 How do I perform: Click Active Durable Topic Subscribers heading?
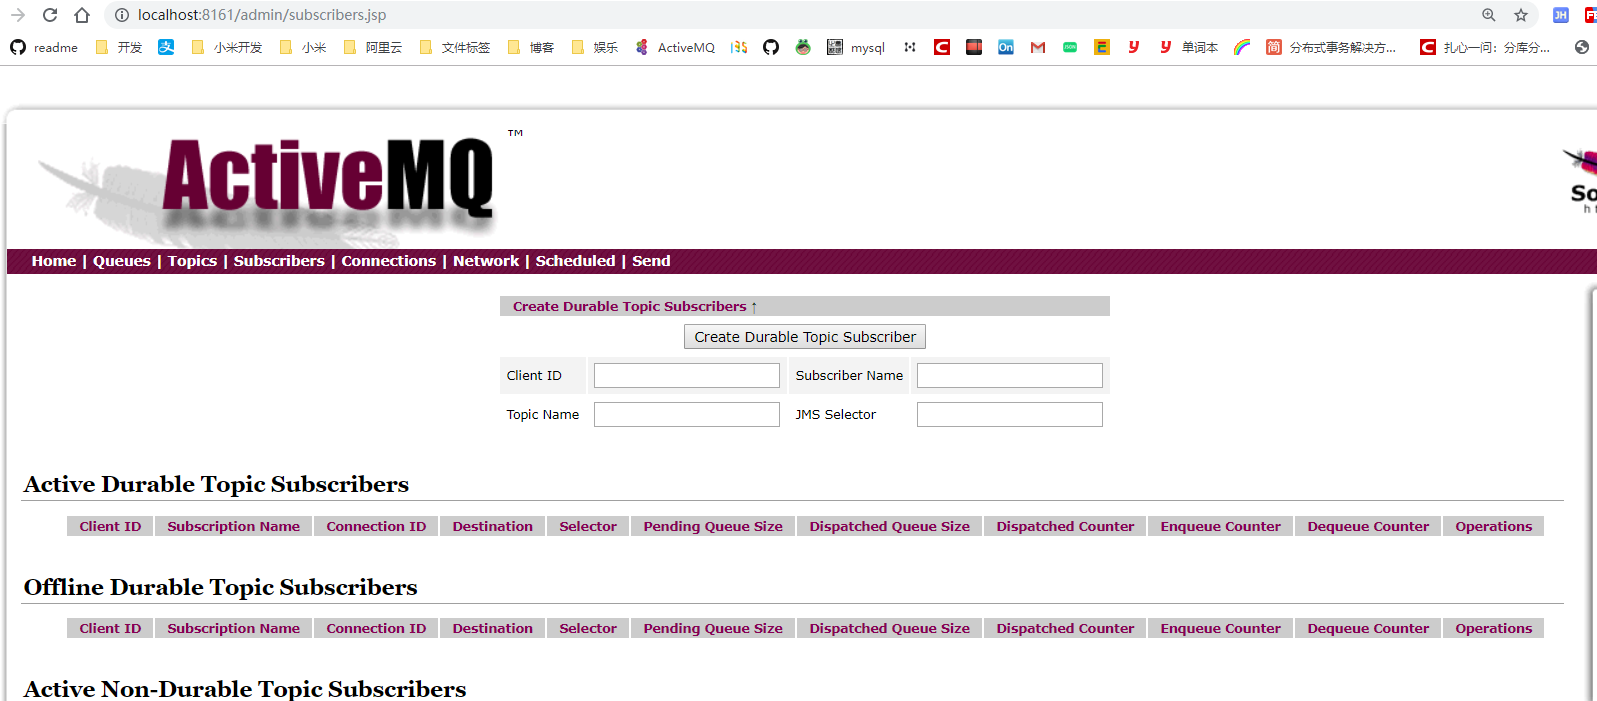(217, 485)
